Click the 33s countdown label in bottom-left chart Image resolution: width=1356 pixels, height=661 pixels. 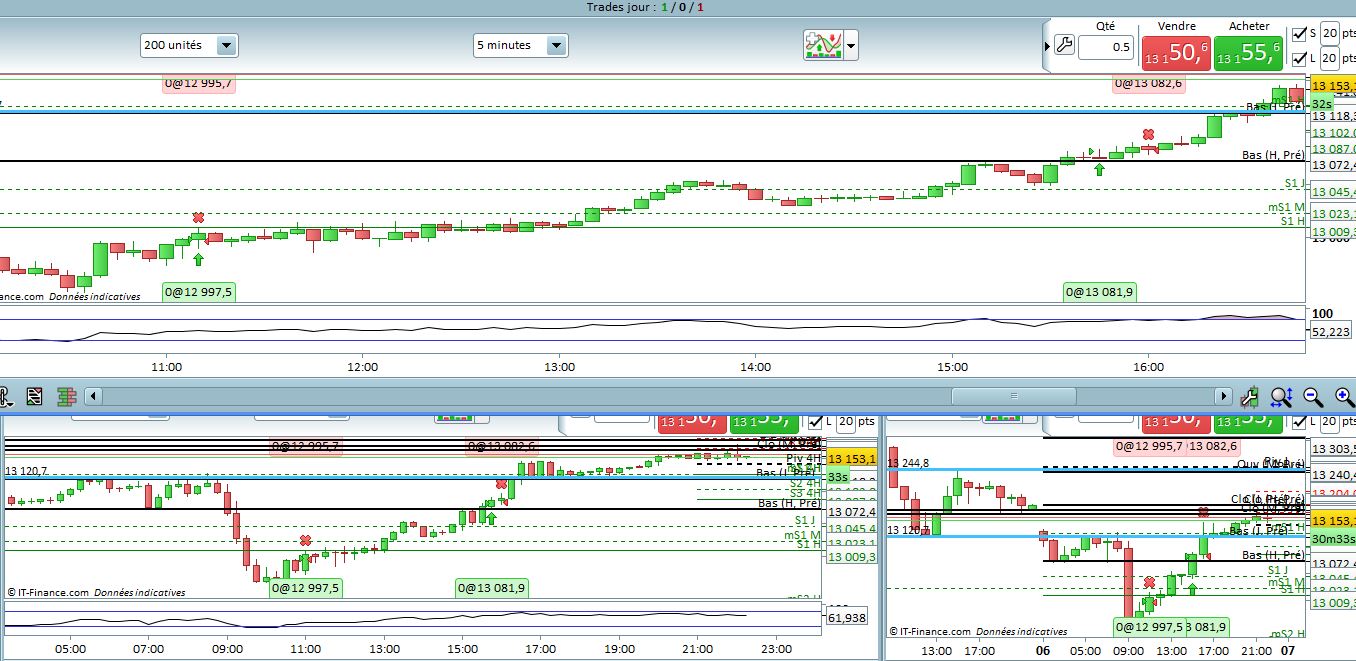click(x=838, y=476)
